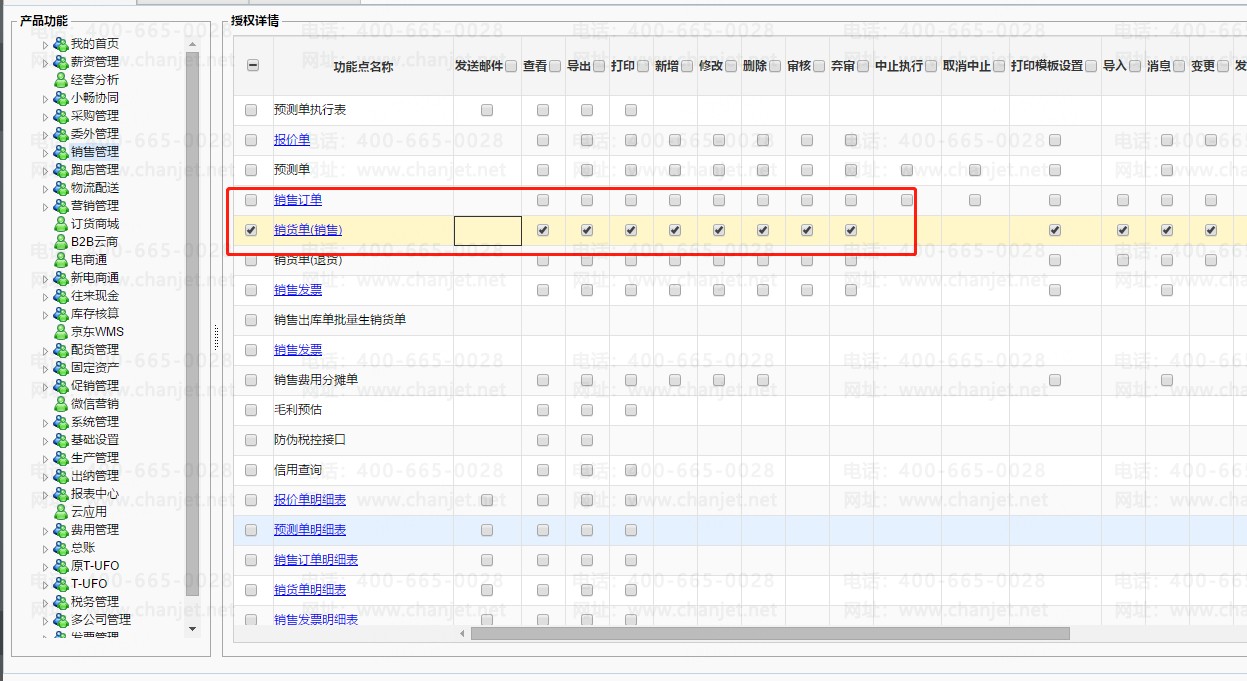Expand the T-UFO tree node arrow
Image resolution: width=1247 pixels, height=681 pixels.
coord(45,584)
